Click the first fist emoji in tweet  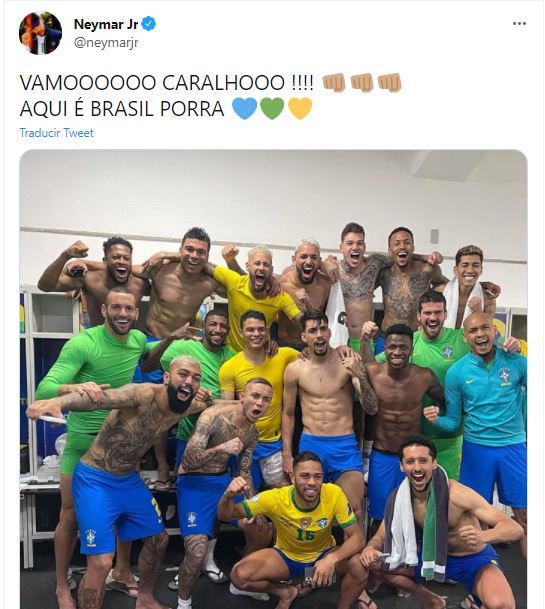point(334,82)
